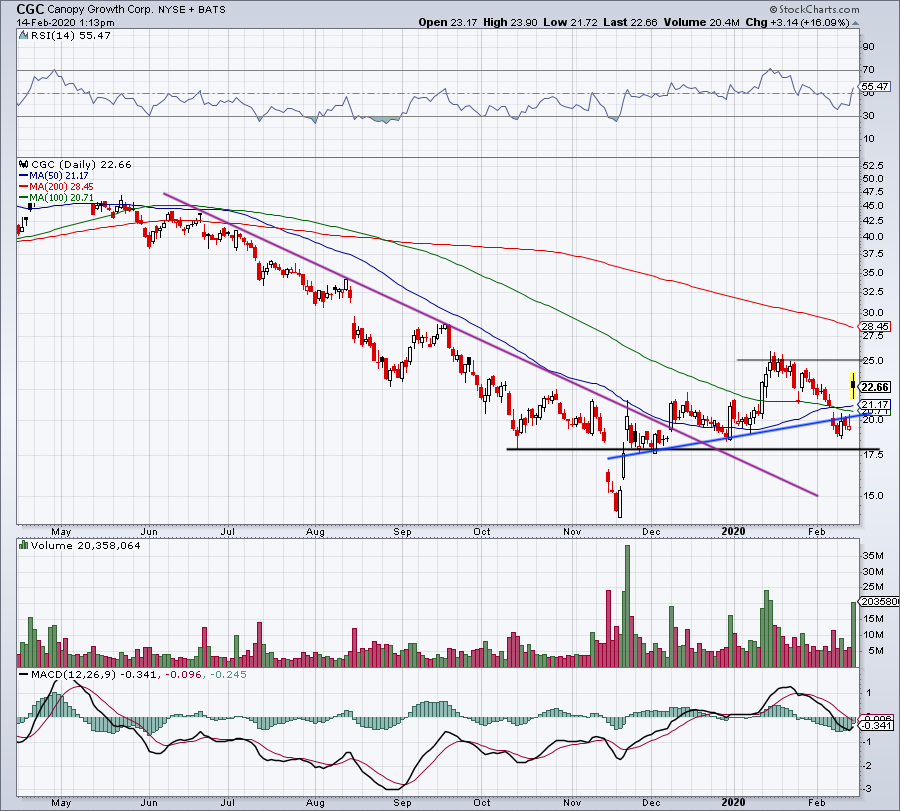Click the Sep label under the price chart
This screenshot has width=900, height=811.
(402, 531)
